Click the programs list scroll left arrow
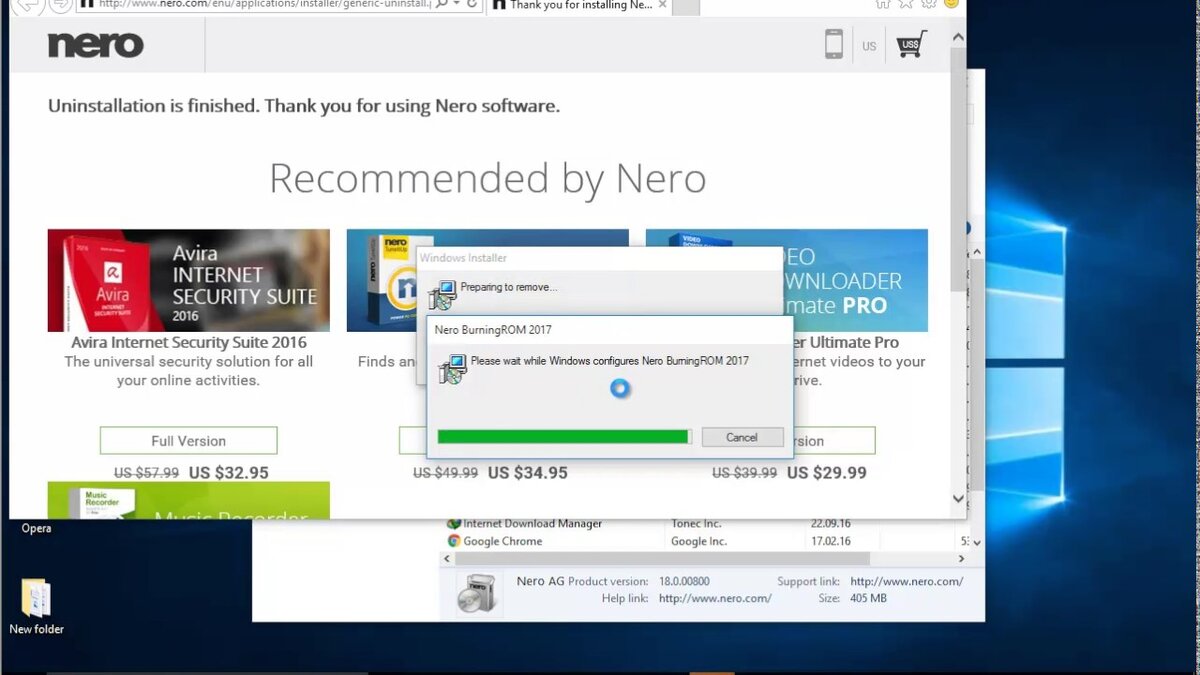1200x675 pixels. pos(448,559)
